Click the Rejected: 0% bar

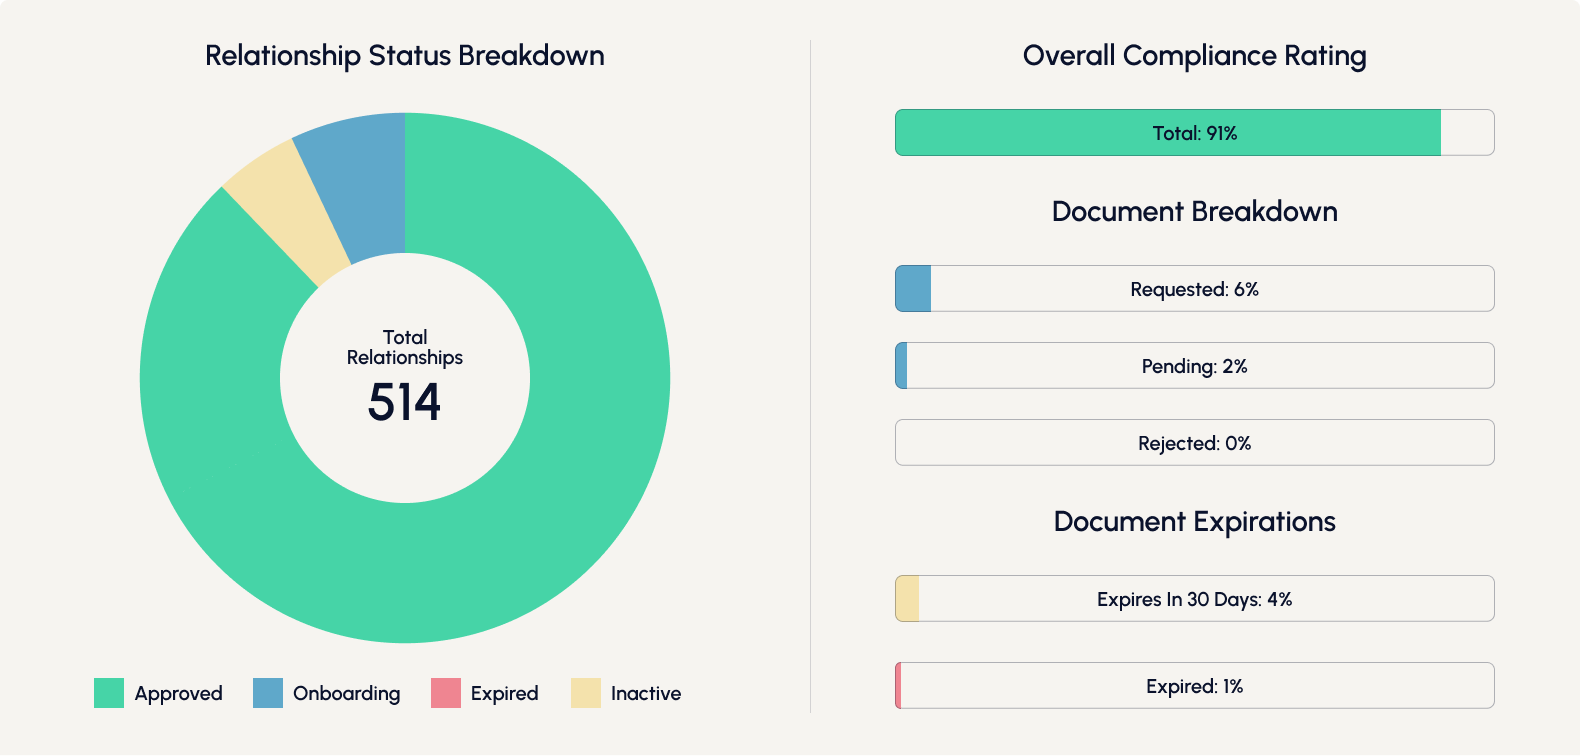(1194, 443)
